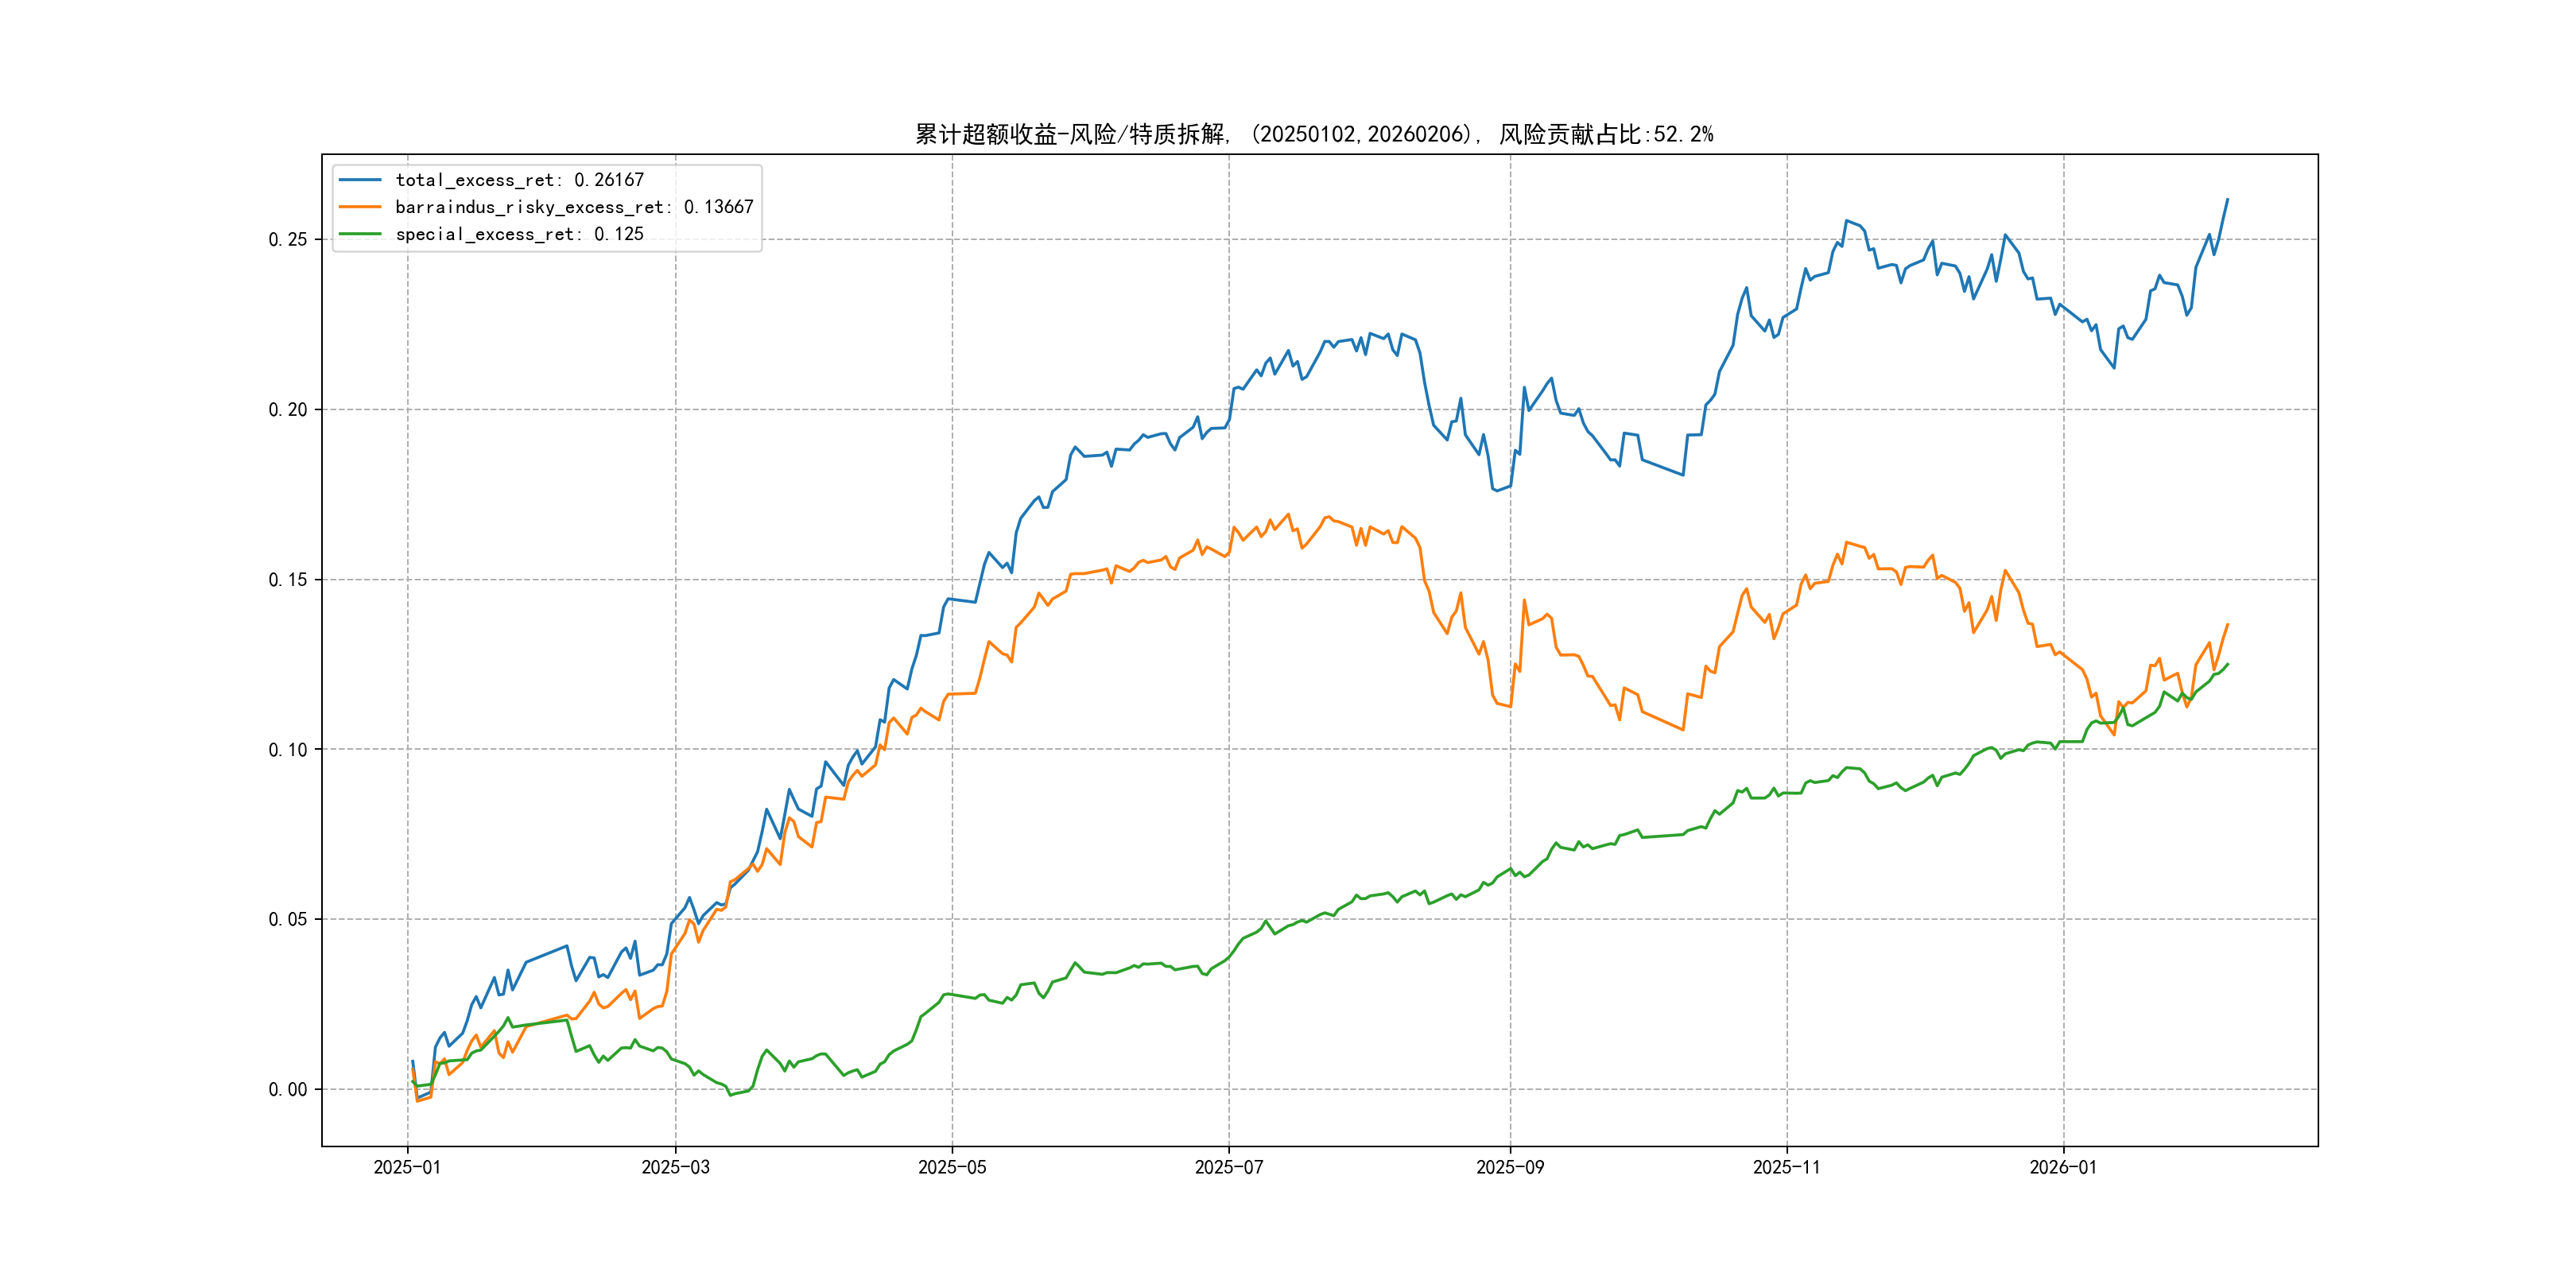Click the 2025-07 x-axis tick label

[1229, 1167]
